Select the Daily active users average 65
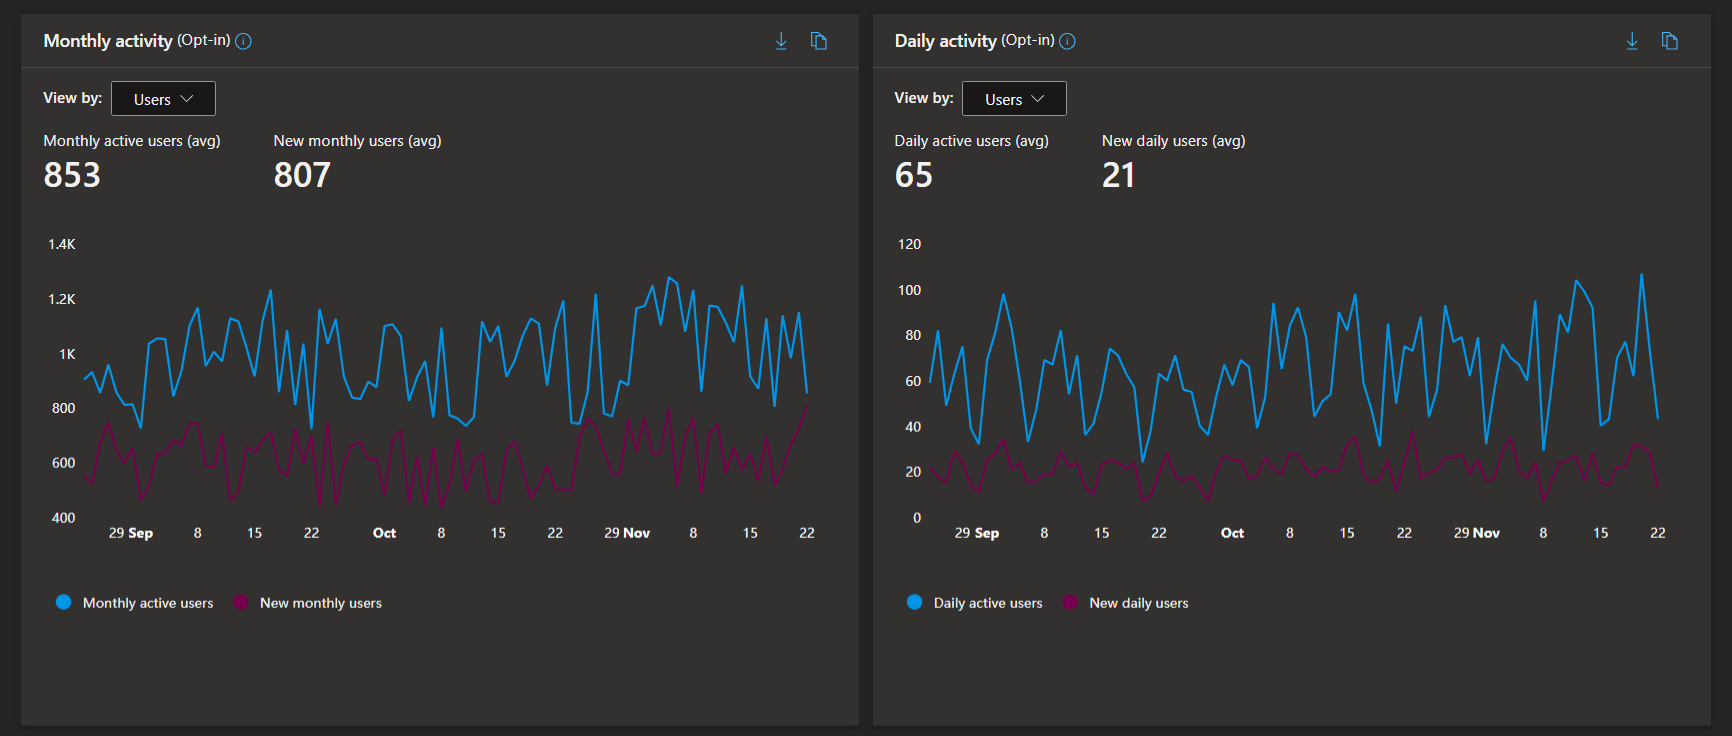The image size is (1732, 736). coord(914,175)
